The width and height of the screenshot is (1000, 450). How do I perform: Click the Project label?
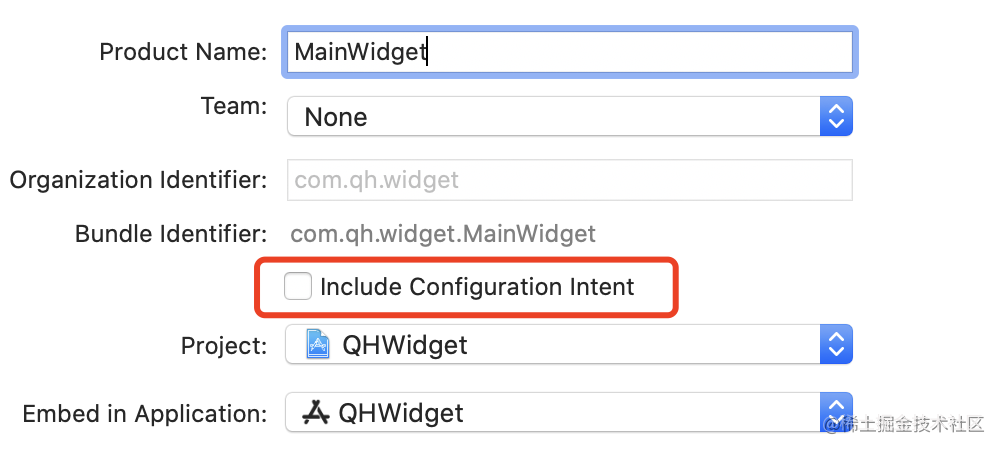224,345
